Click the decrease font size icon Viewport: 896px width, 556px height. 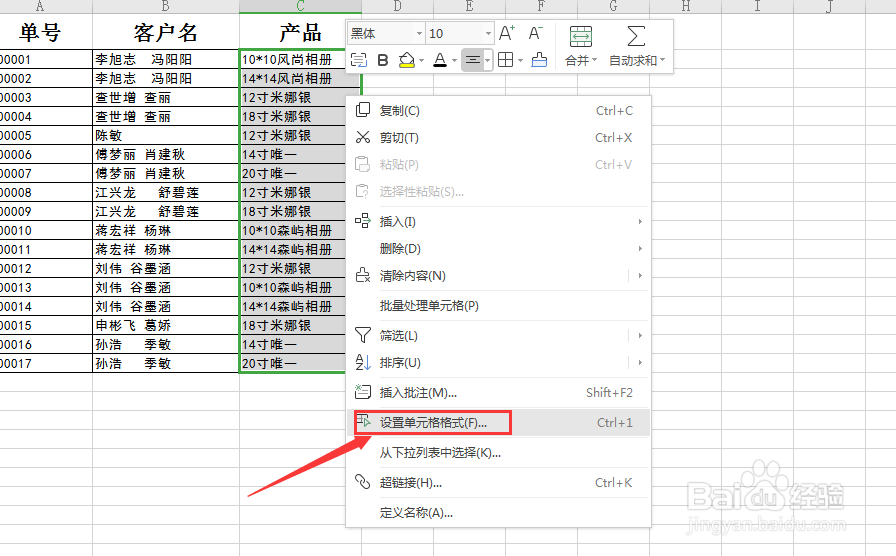(535, 34)
